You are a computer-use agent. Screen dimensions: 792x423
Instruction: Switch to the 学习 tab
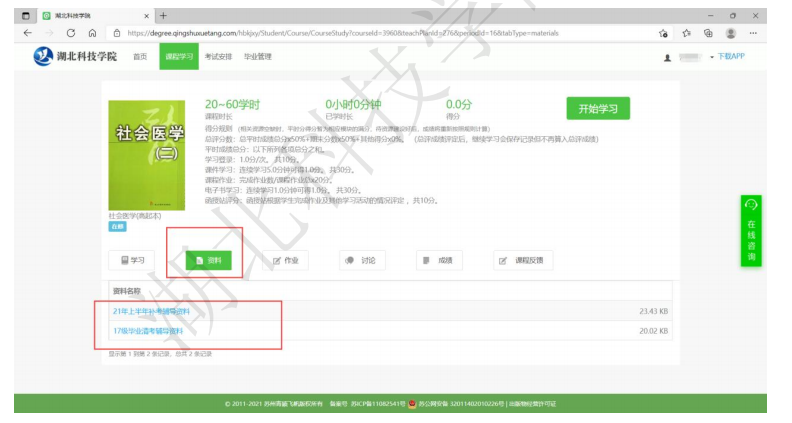[x=132, y=260]
